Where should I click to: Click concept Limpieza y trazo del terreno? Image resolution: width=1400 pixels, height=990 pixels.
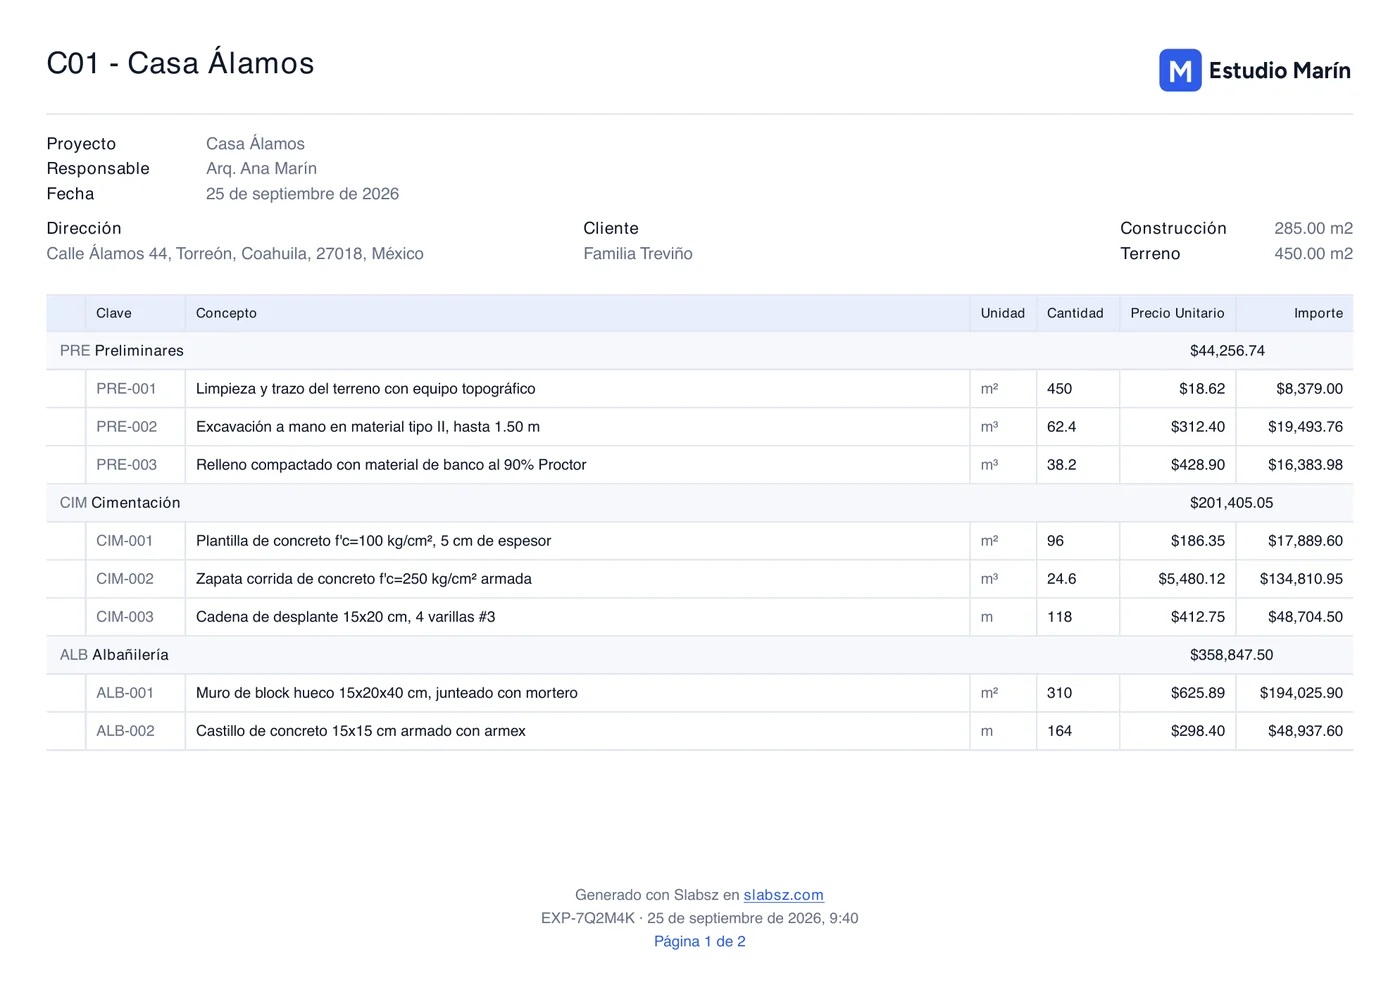point(366,389)
